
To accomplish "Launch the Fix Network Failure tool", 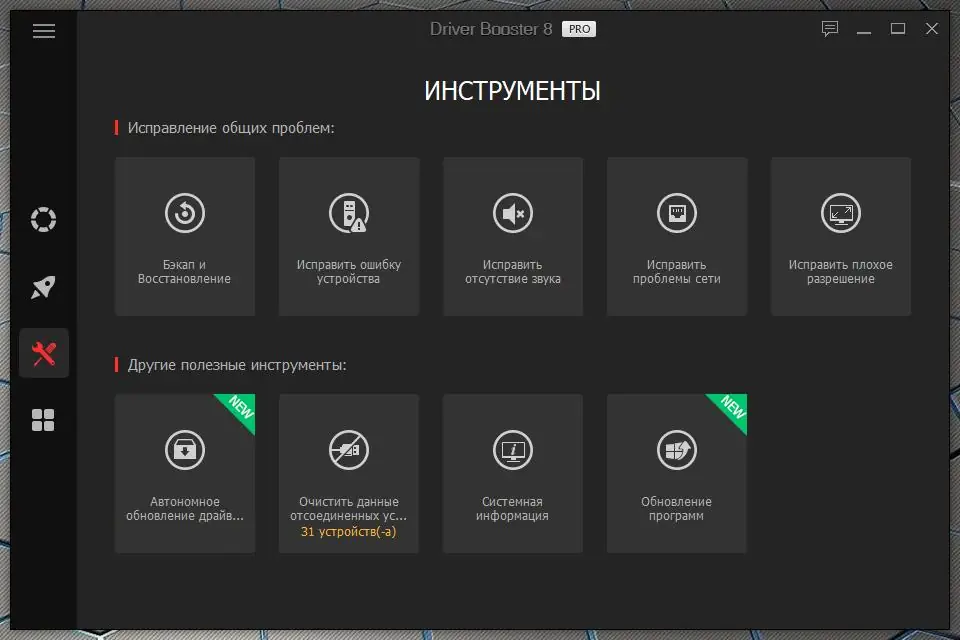I will tap(676, 236).
